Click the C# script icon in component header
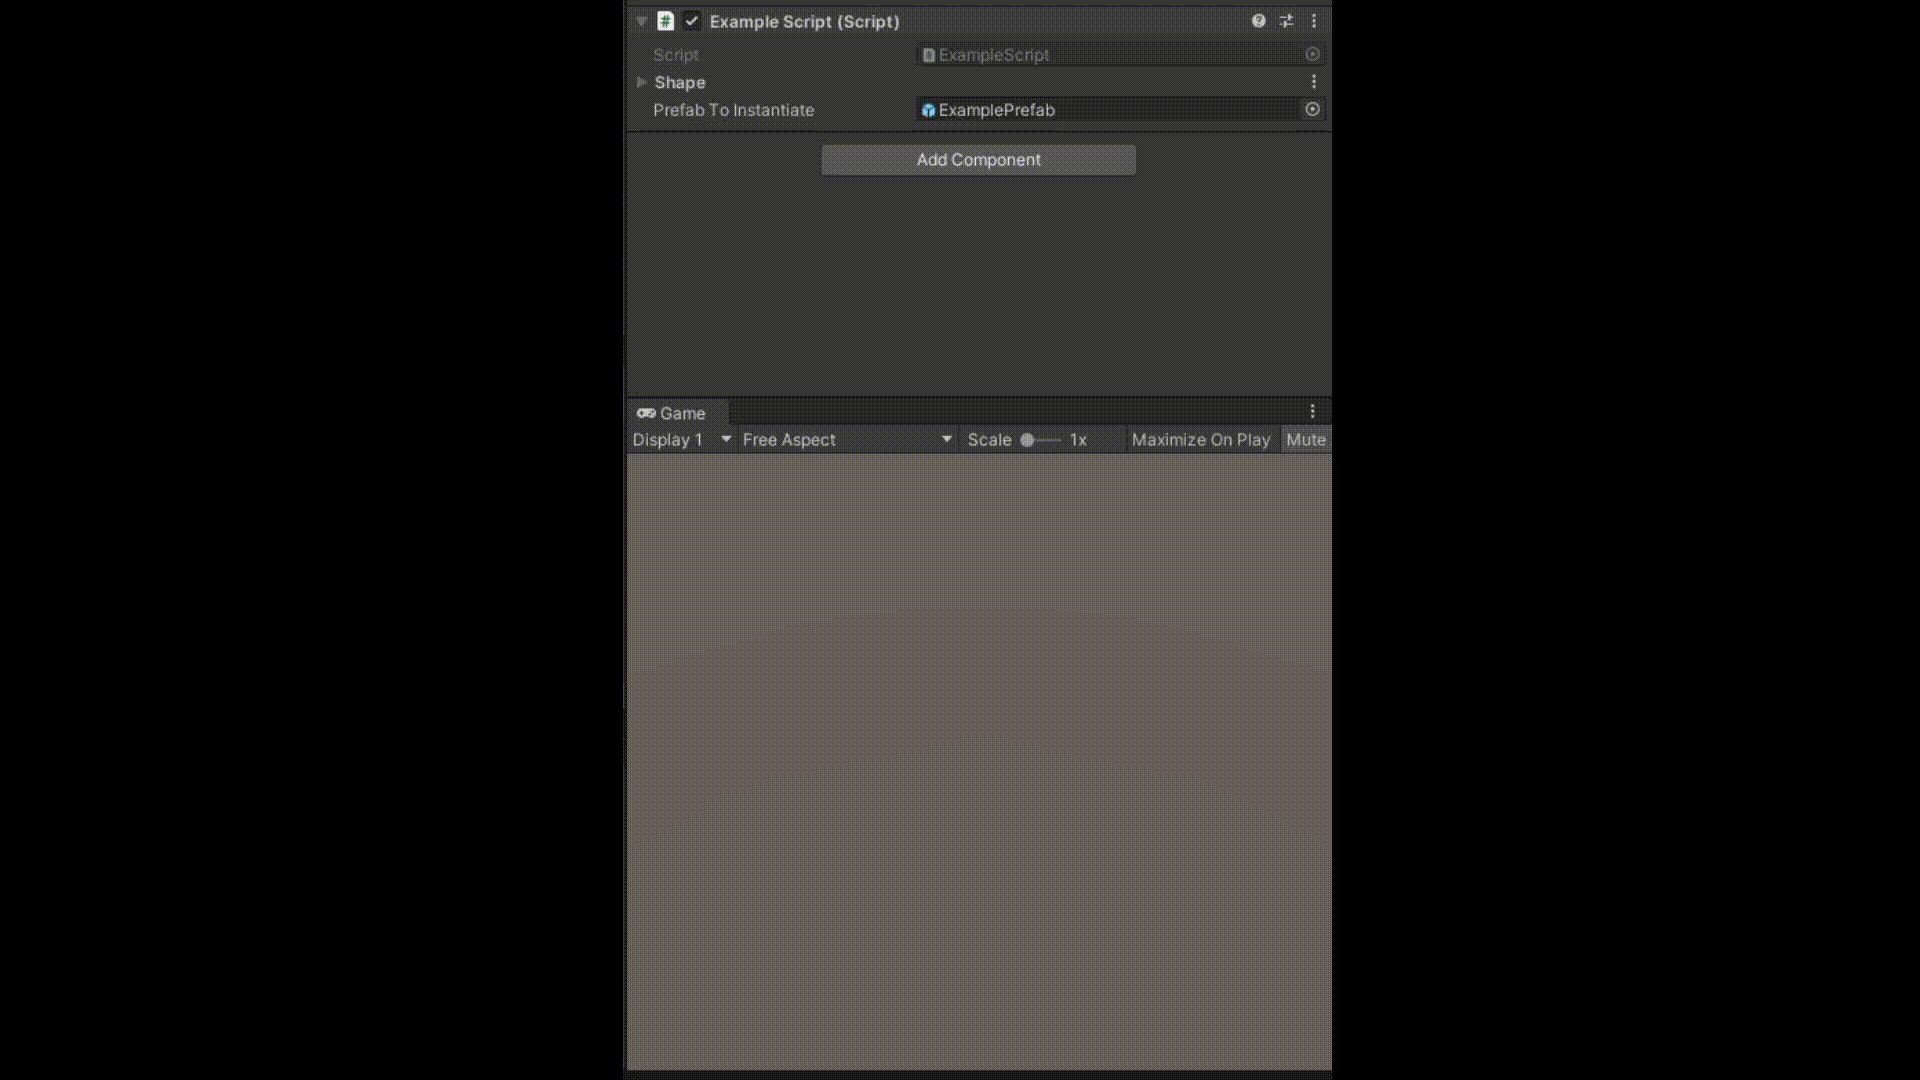Screen dimensions: 1920x1080 click(x=665, y=21)
